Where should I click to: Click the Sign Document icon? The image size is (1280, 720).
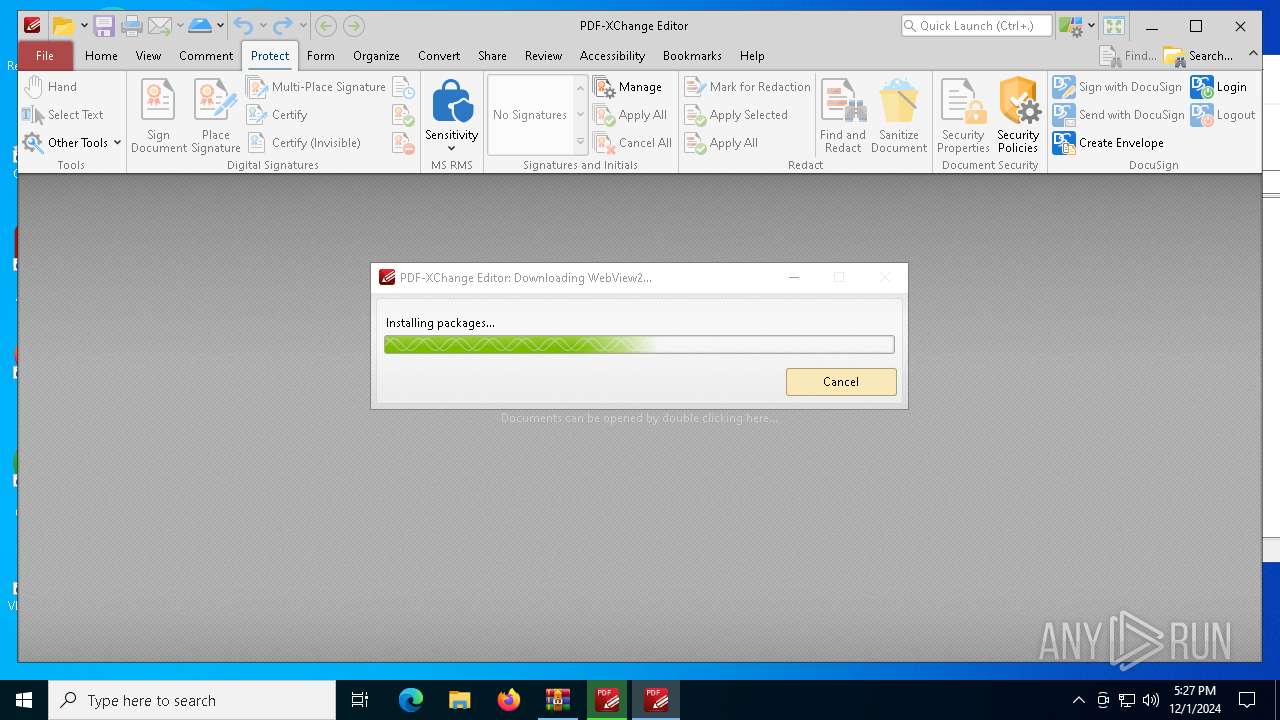click(x=158, y=116)
